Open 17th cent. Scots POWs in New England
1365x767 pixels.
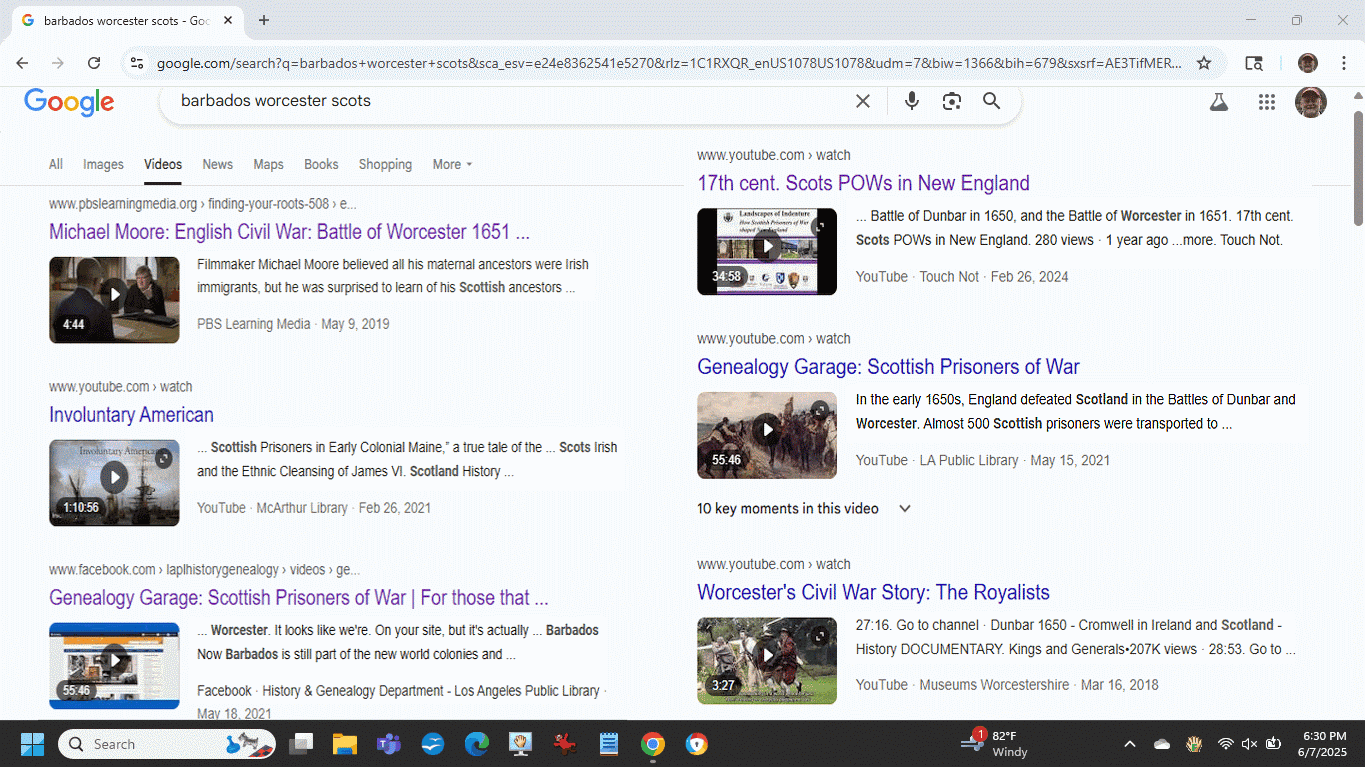pos(863,183)
